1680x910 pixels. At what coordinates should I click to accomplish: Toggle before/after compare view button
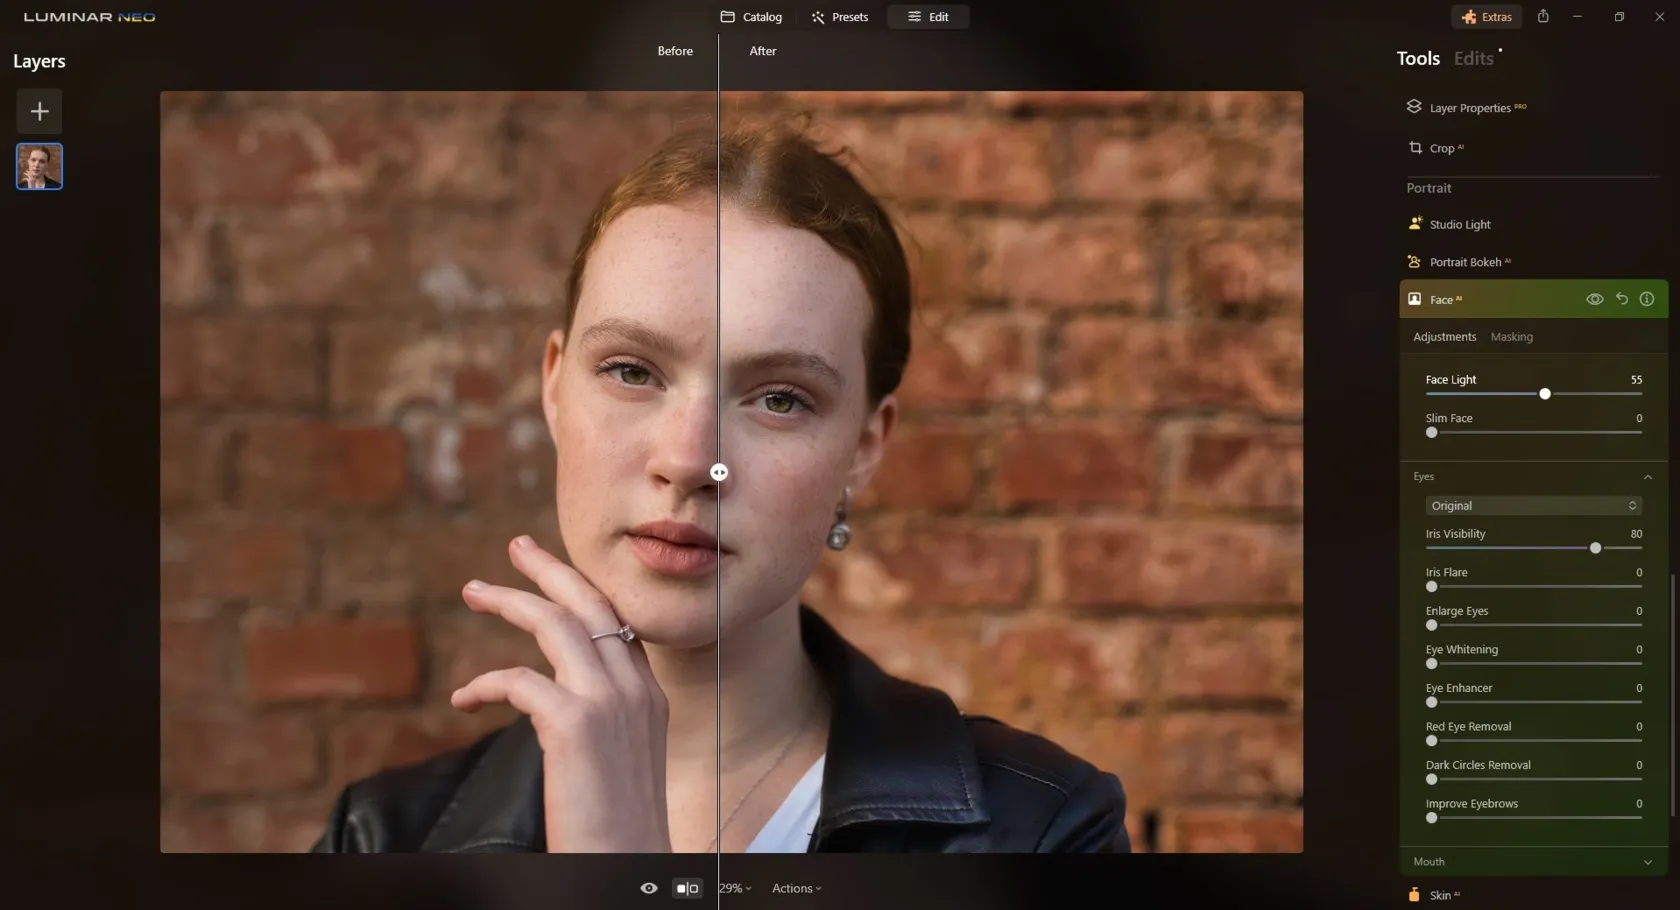tap(687, 888)
